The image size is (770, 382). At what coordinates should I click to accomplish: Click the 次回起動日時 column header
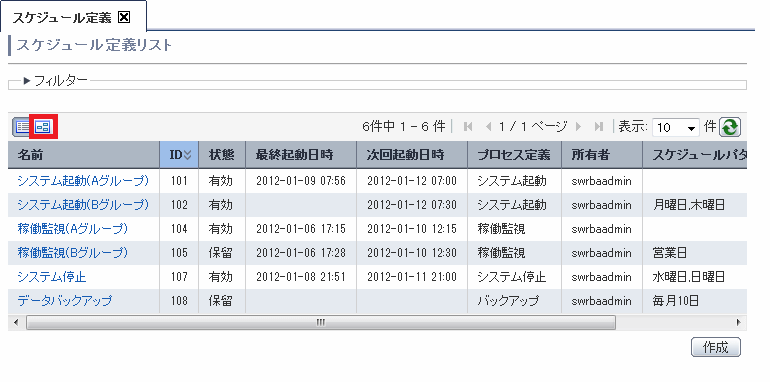tap(412, 155)
